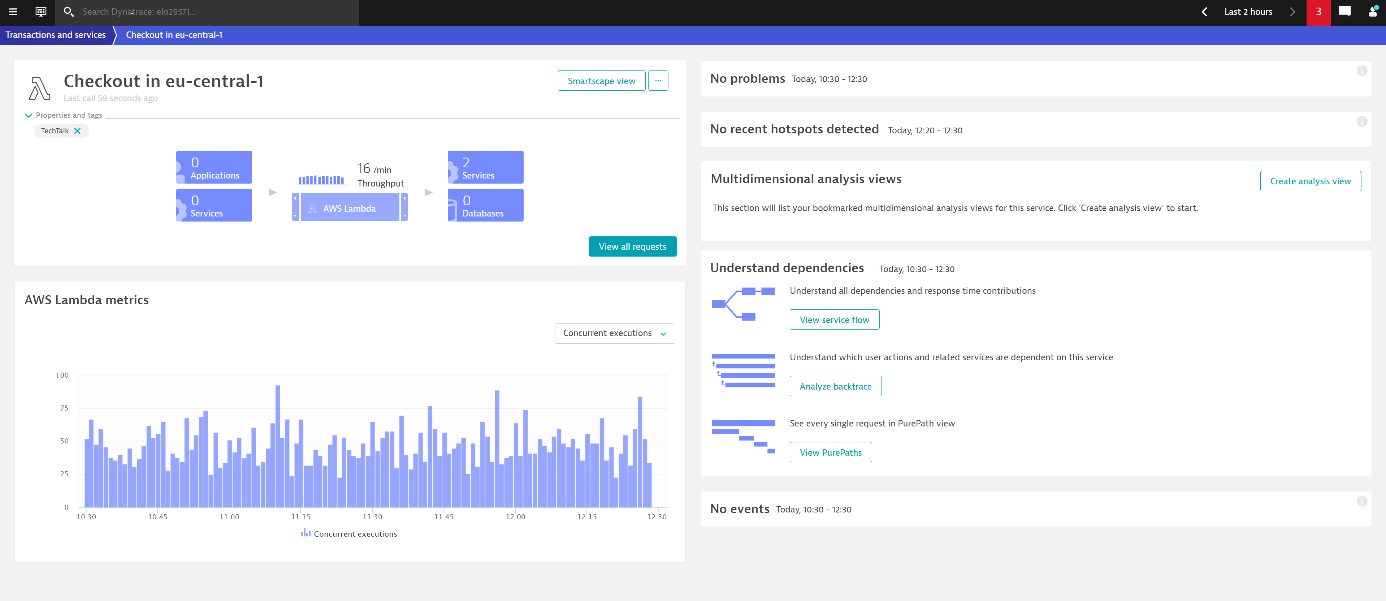Click Create analysis view
The width and height of the screenshot is (1386, 601).
(1310, 181)
